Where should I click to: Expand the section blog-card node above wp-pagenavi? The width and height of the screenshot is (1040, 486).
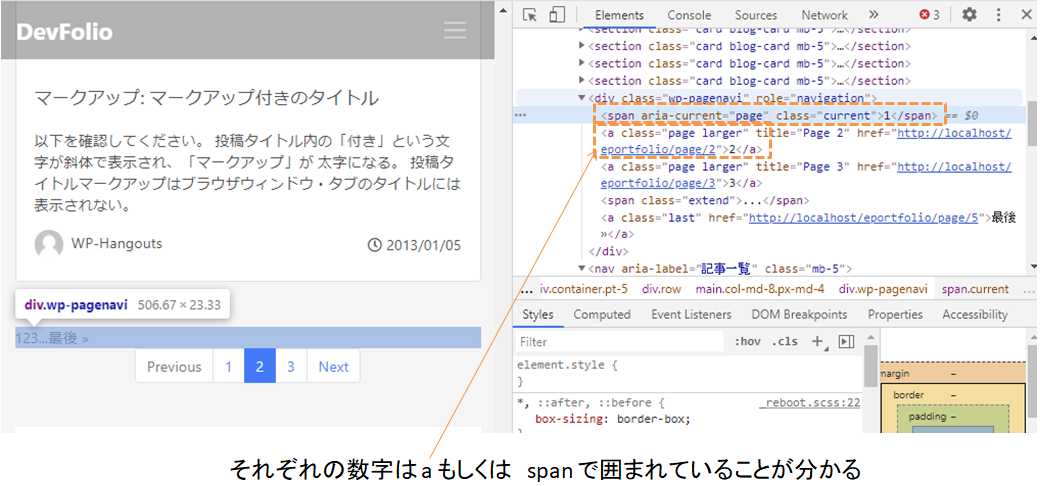point(582,81)
